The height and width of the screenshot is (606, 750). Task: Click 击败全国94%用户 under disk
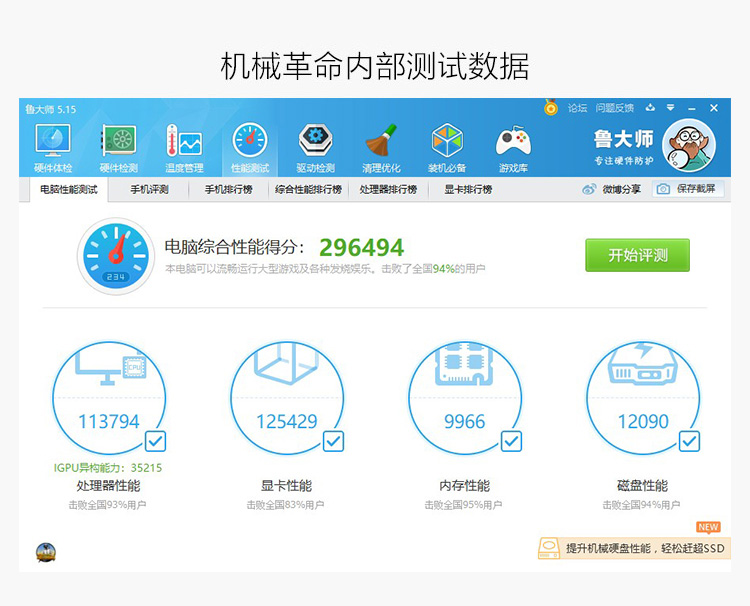641,505
